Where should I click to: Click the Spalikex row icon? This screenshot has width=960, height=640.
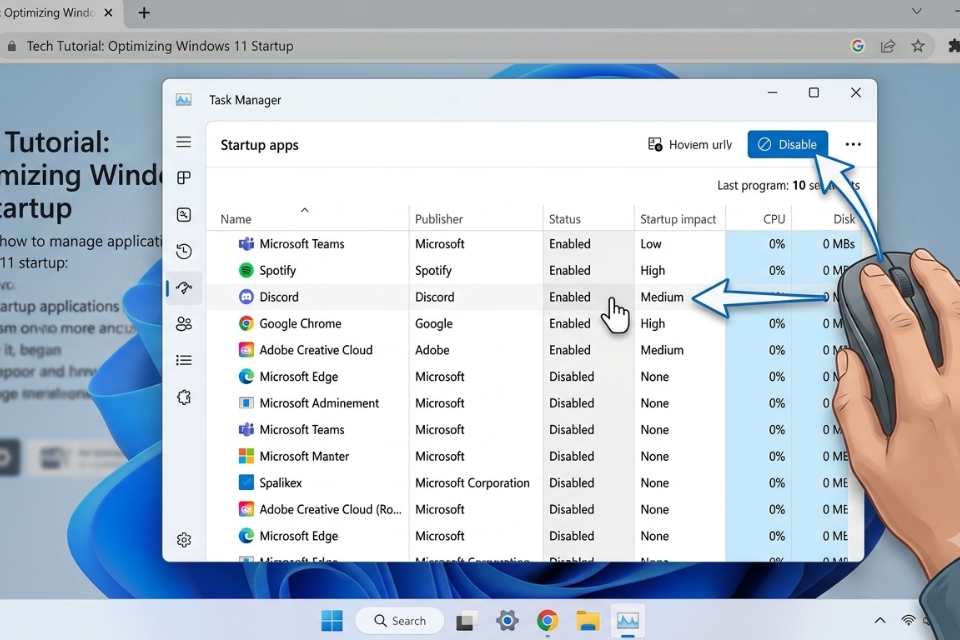click(246, 483)
